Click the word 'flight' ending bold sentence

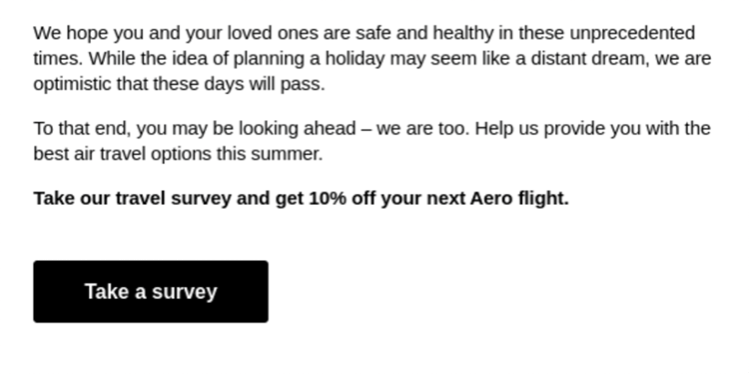[x=541, y=198]
